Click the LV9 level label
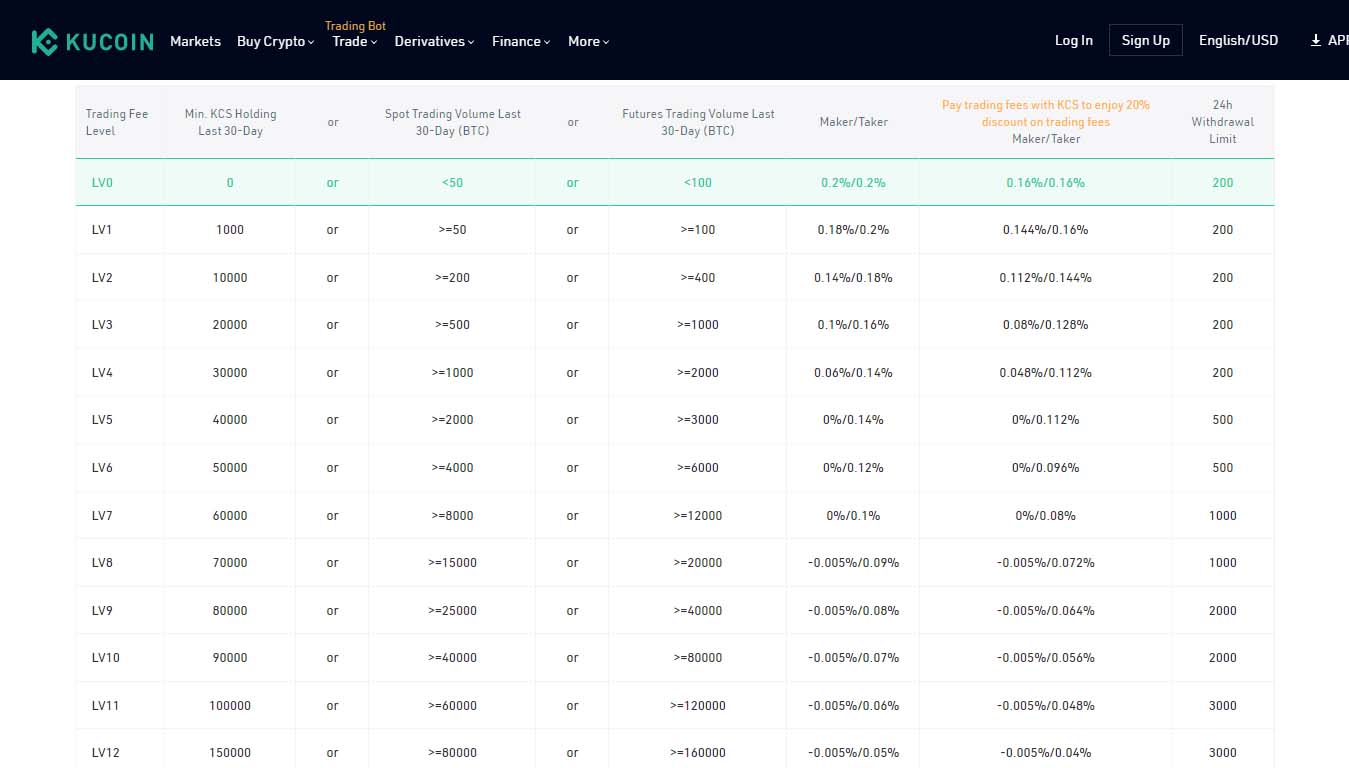Screen dimensions: 1349x768 tap(101, 611)
